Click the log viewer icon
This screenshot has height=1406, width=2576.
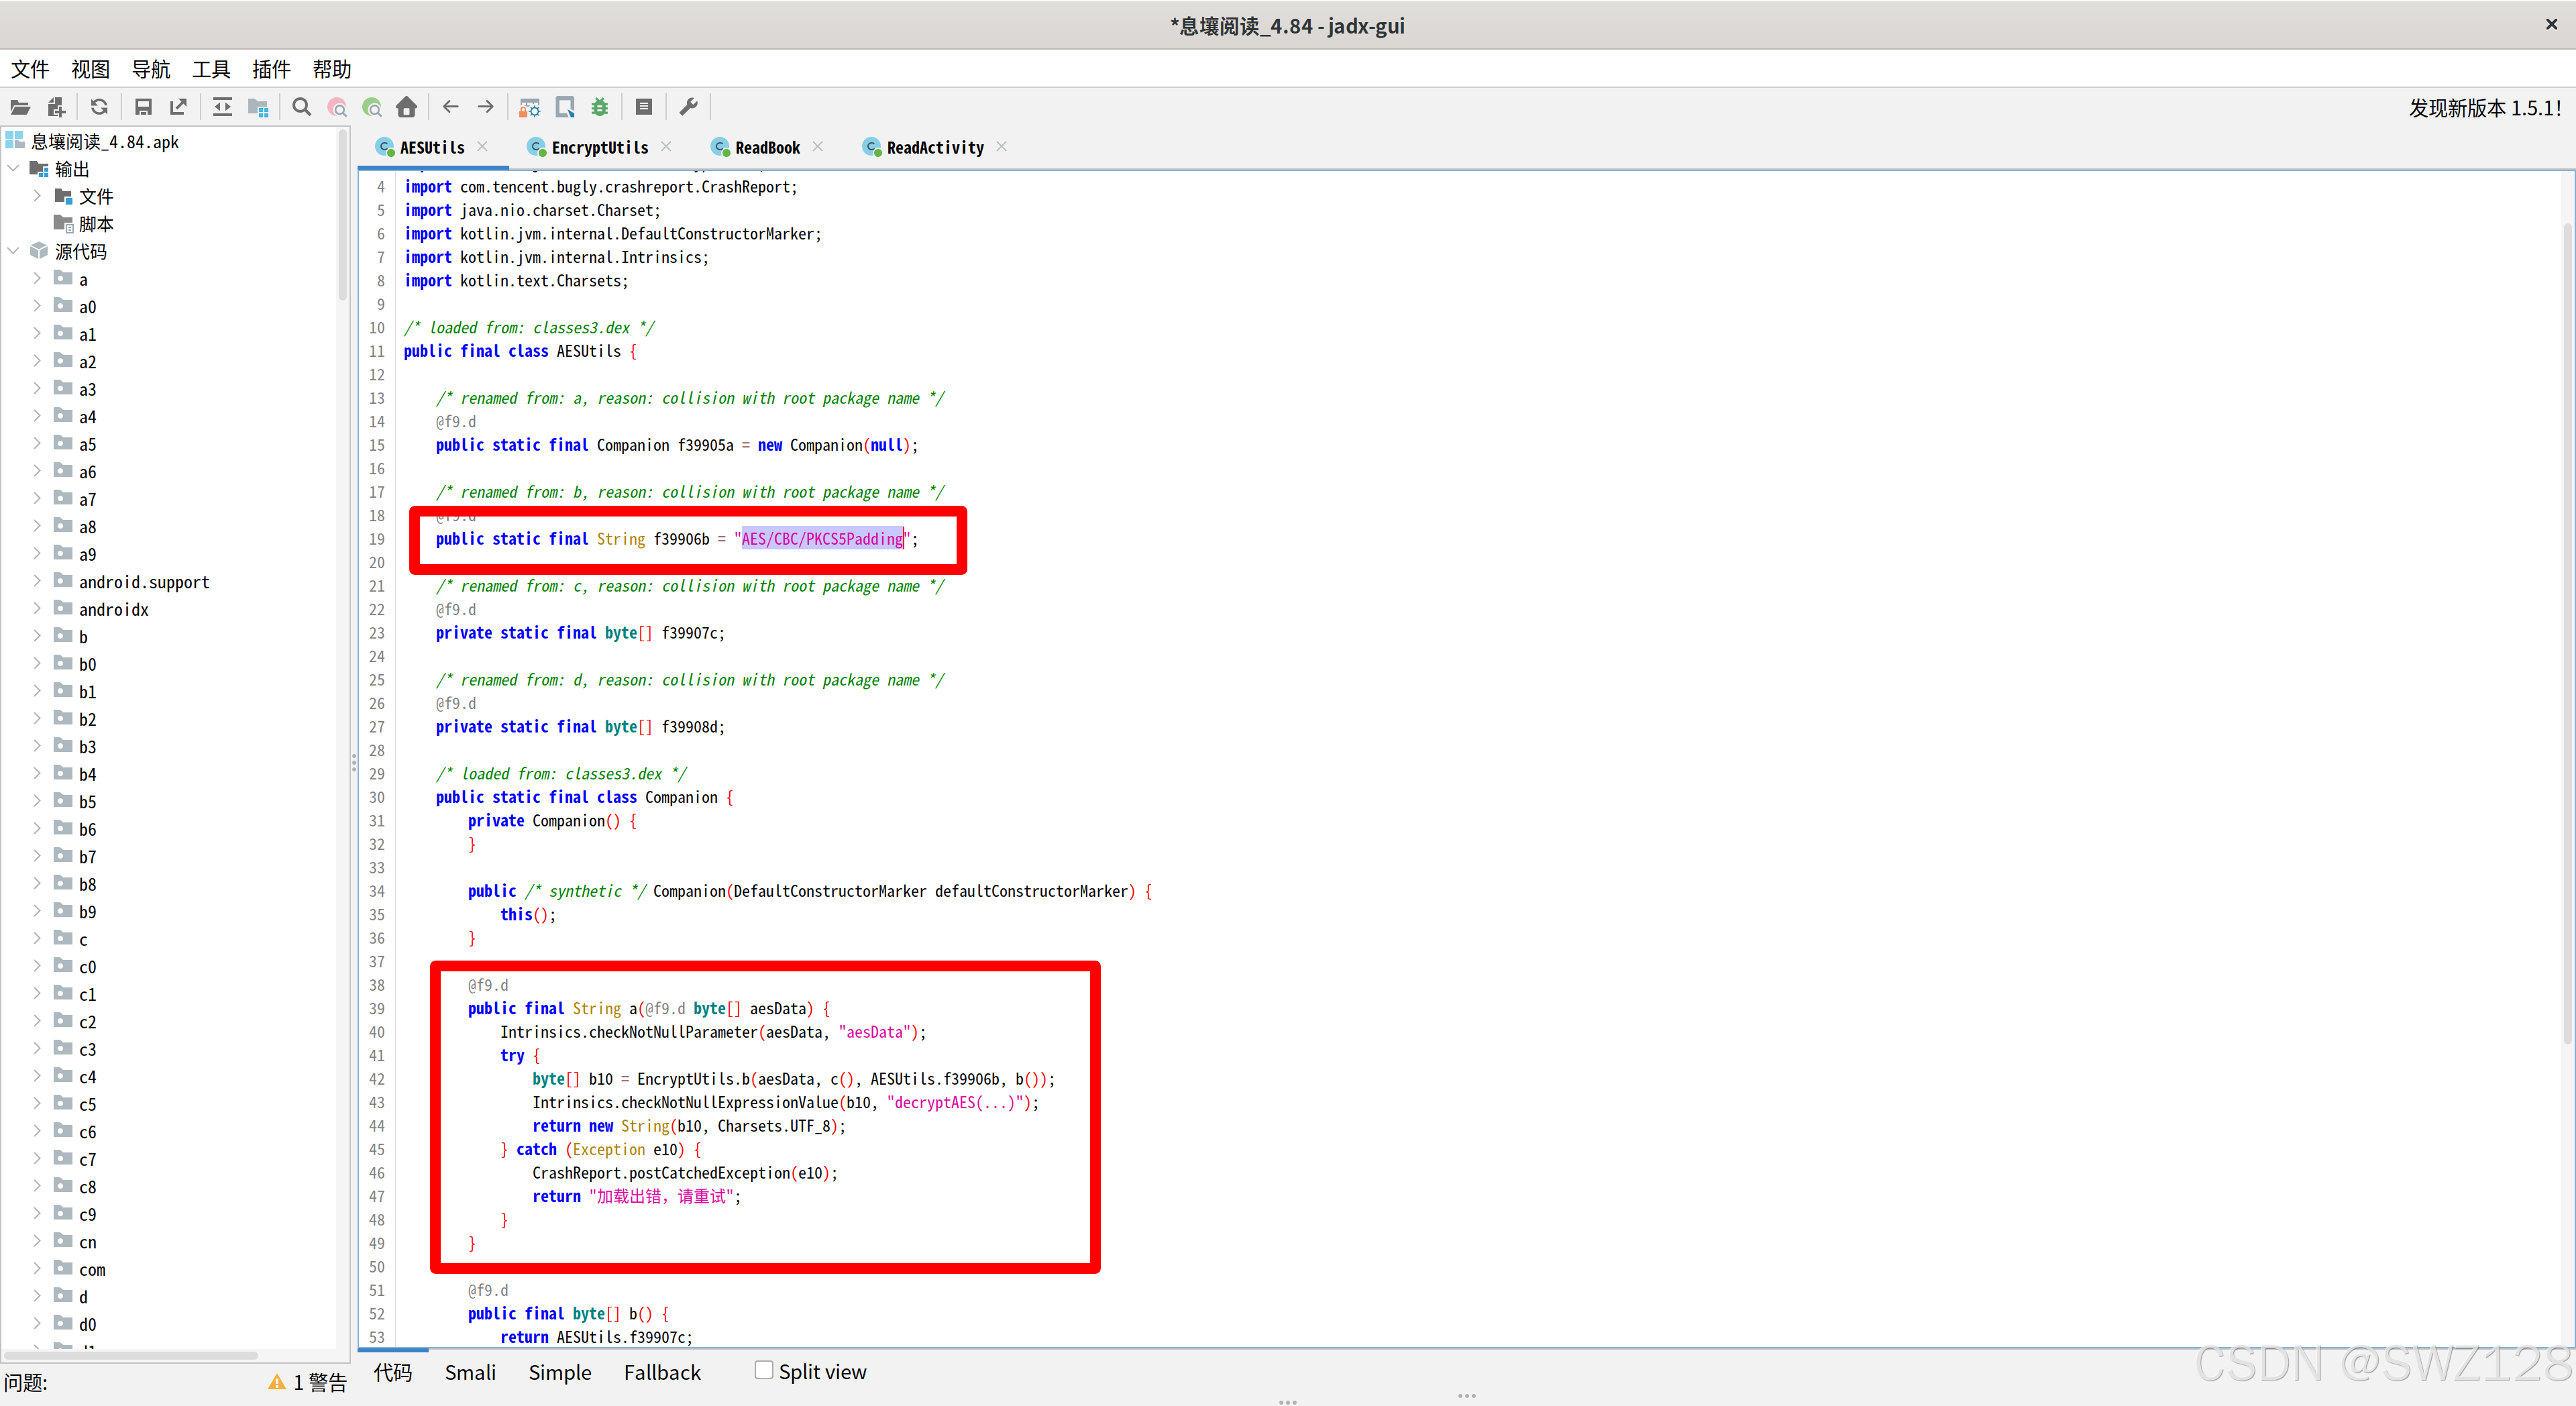coord(644,107)
